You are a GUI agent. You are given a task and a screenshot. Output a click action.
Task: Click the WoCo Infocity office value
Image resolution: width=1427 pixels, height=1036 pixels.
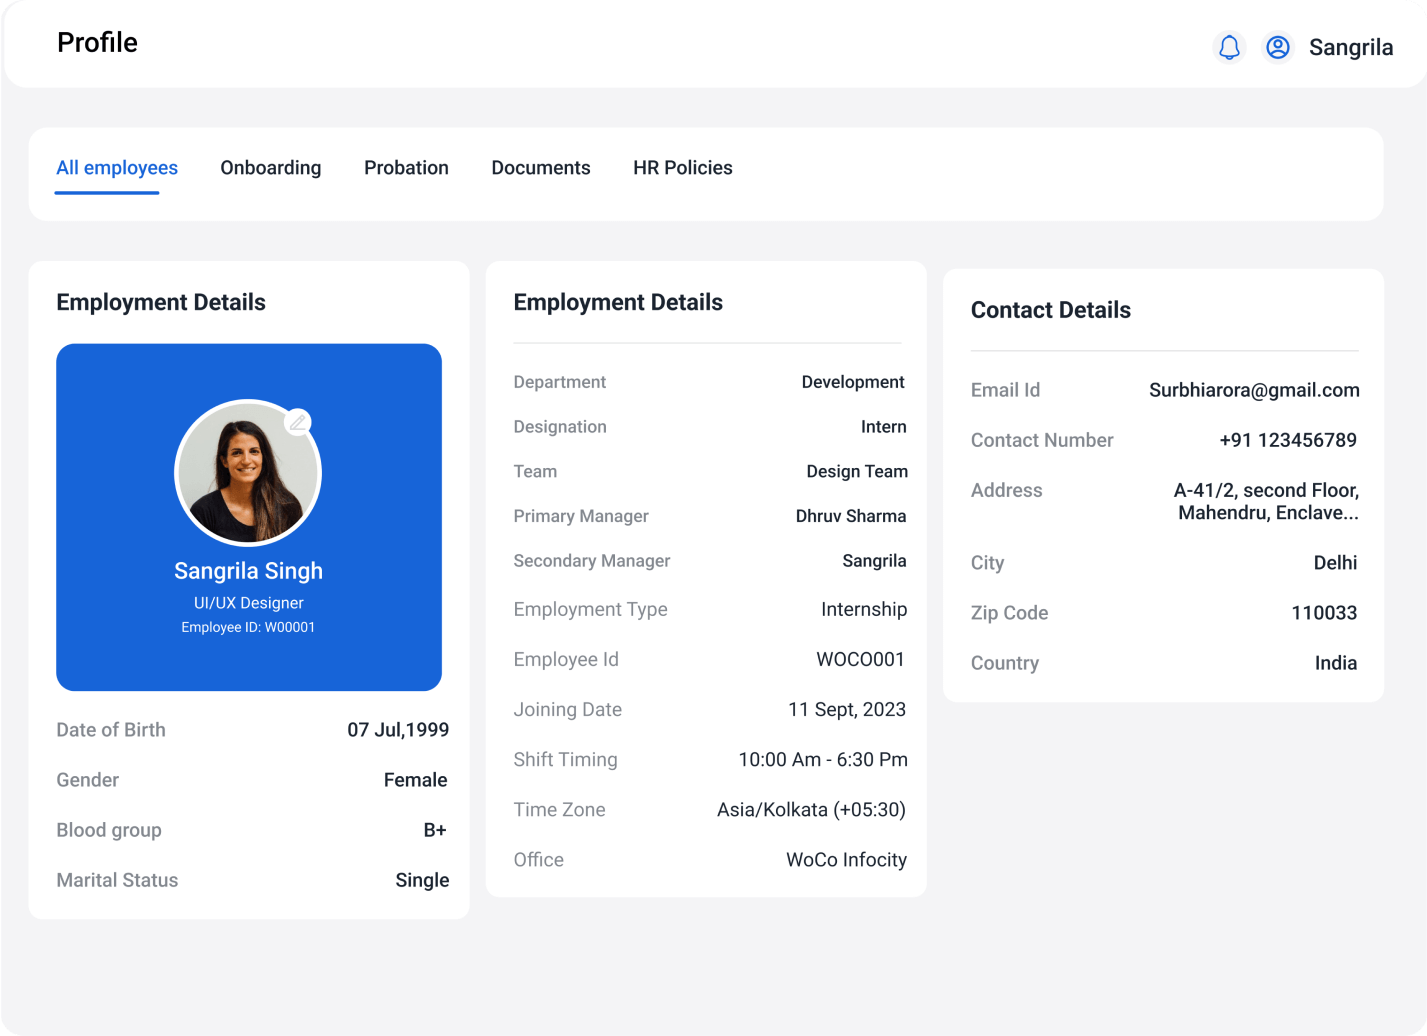[846, 860]
